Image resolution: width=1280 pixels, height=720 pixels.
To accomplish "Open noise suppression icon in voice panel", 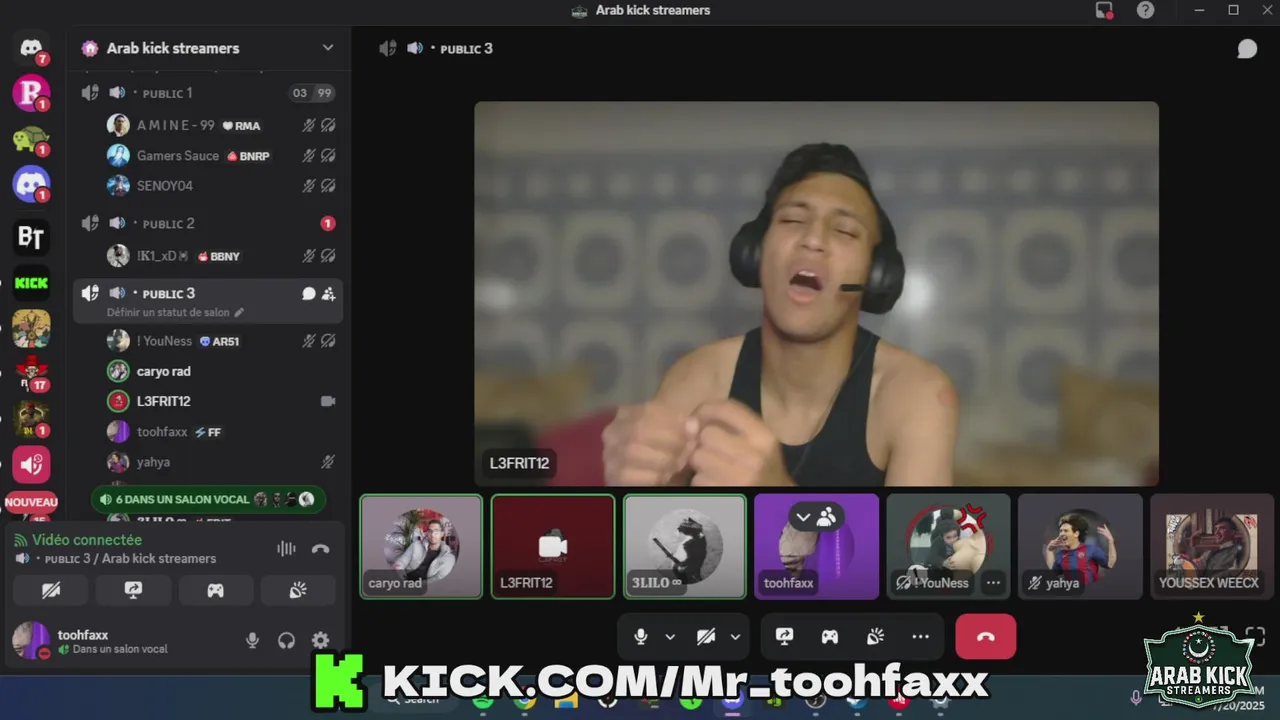I will pyautogui.click(x=286, y=548).
